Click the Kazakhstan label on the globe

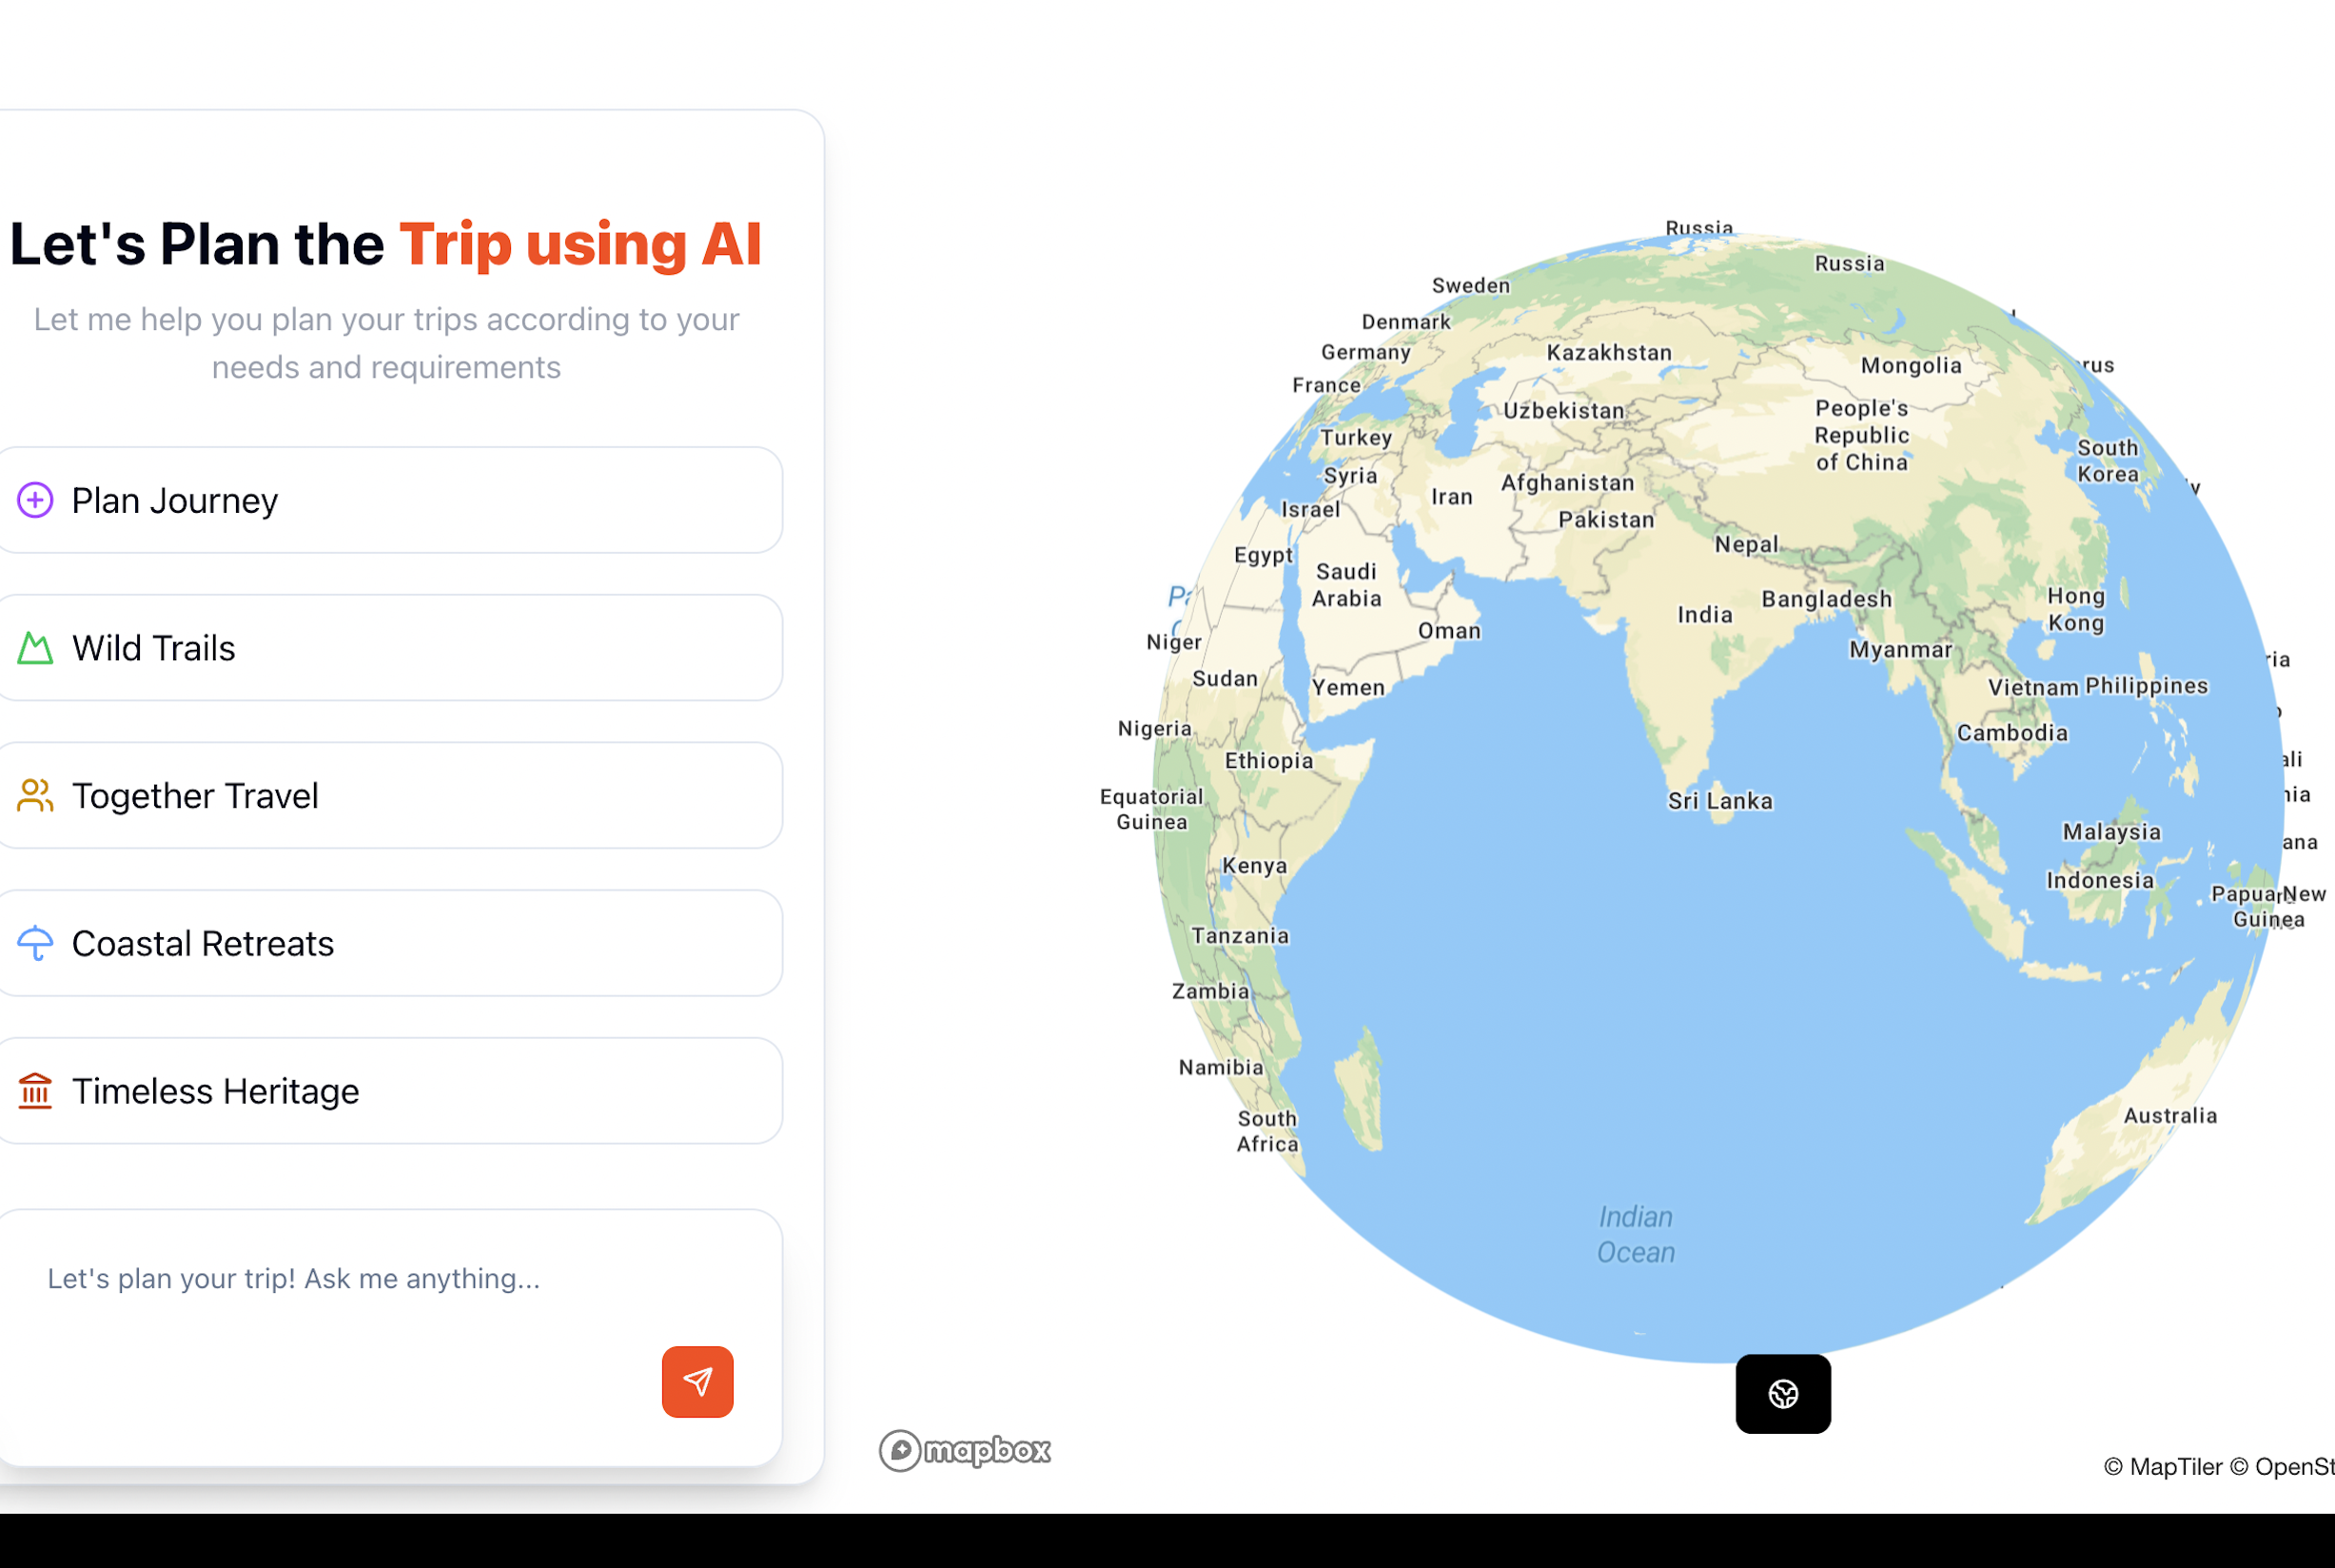coord(1608,352)
